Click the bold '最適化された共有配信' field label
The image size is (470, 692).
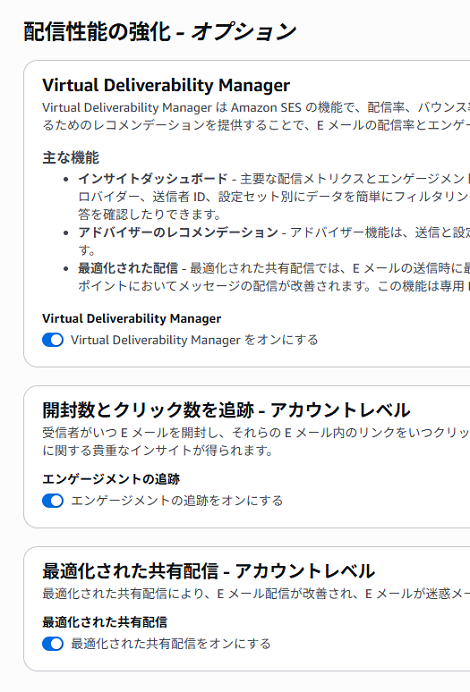[x=105, y=622]
